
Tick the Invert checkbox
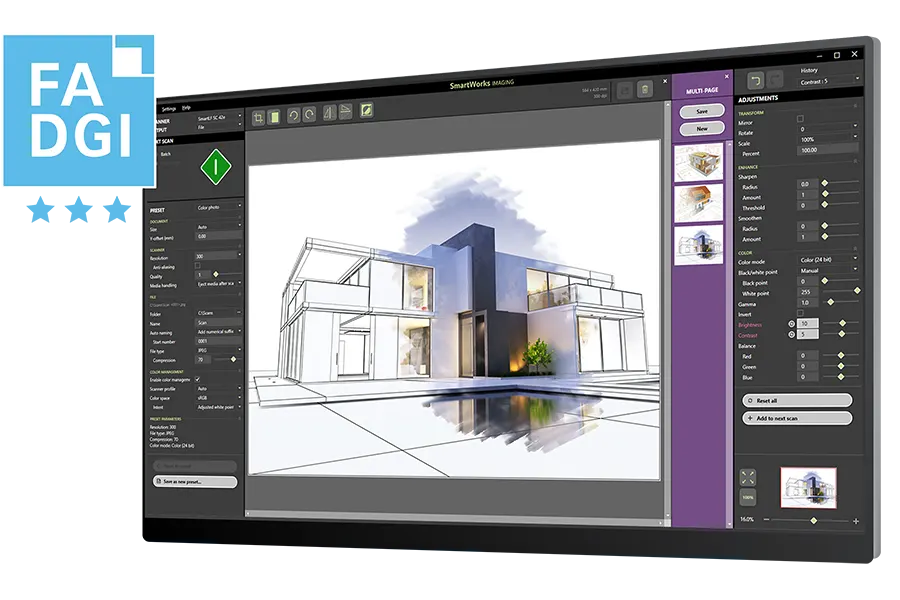[800, 313]
